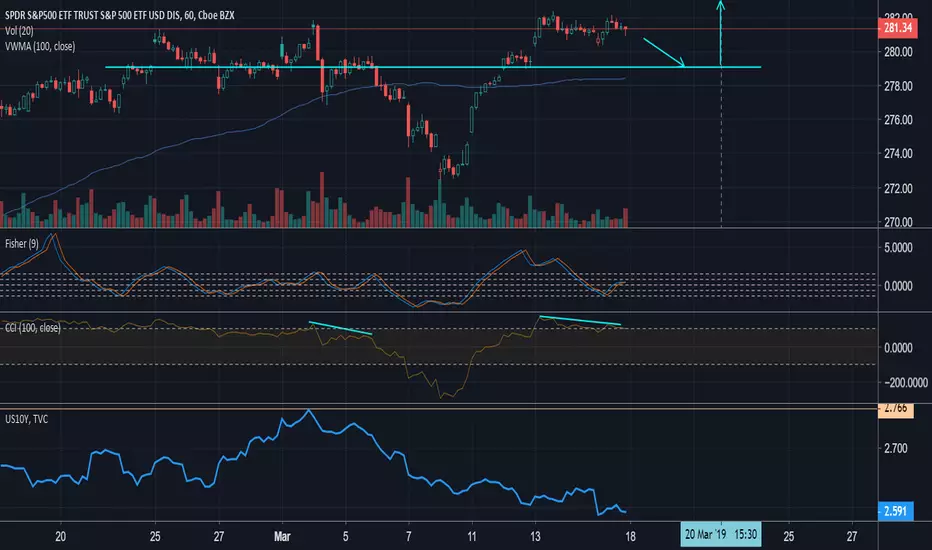Click the CCI (100, close) indicator label
This screenshot has height=550, width=932.
[33, 328]
